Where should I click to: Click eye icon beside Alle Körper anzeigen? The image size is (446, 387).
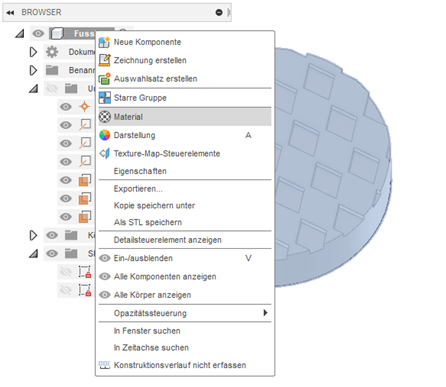coord(105,295)
